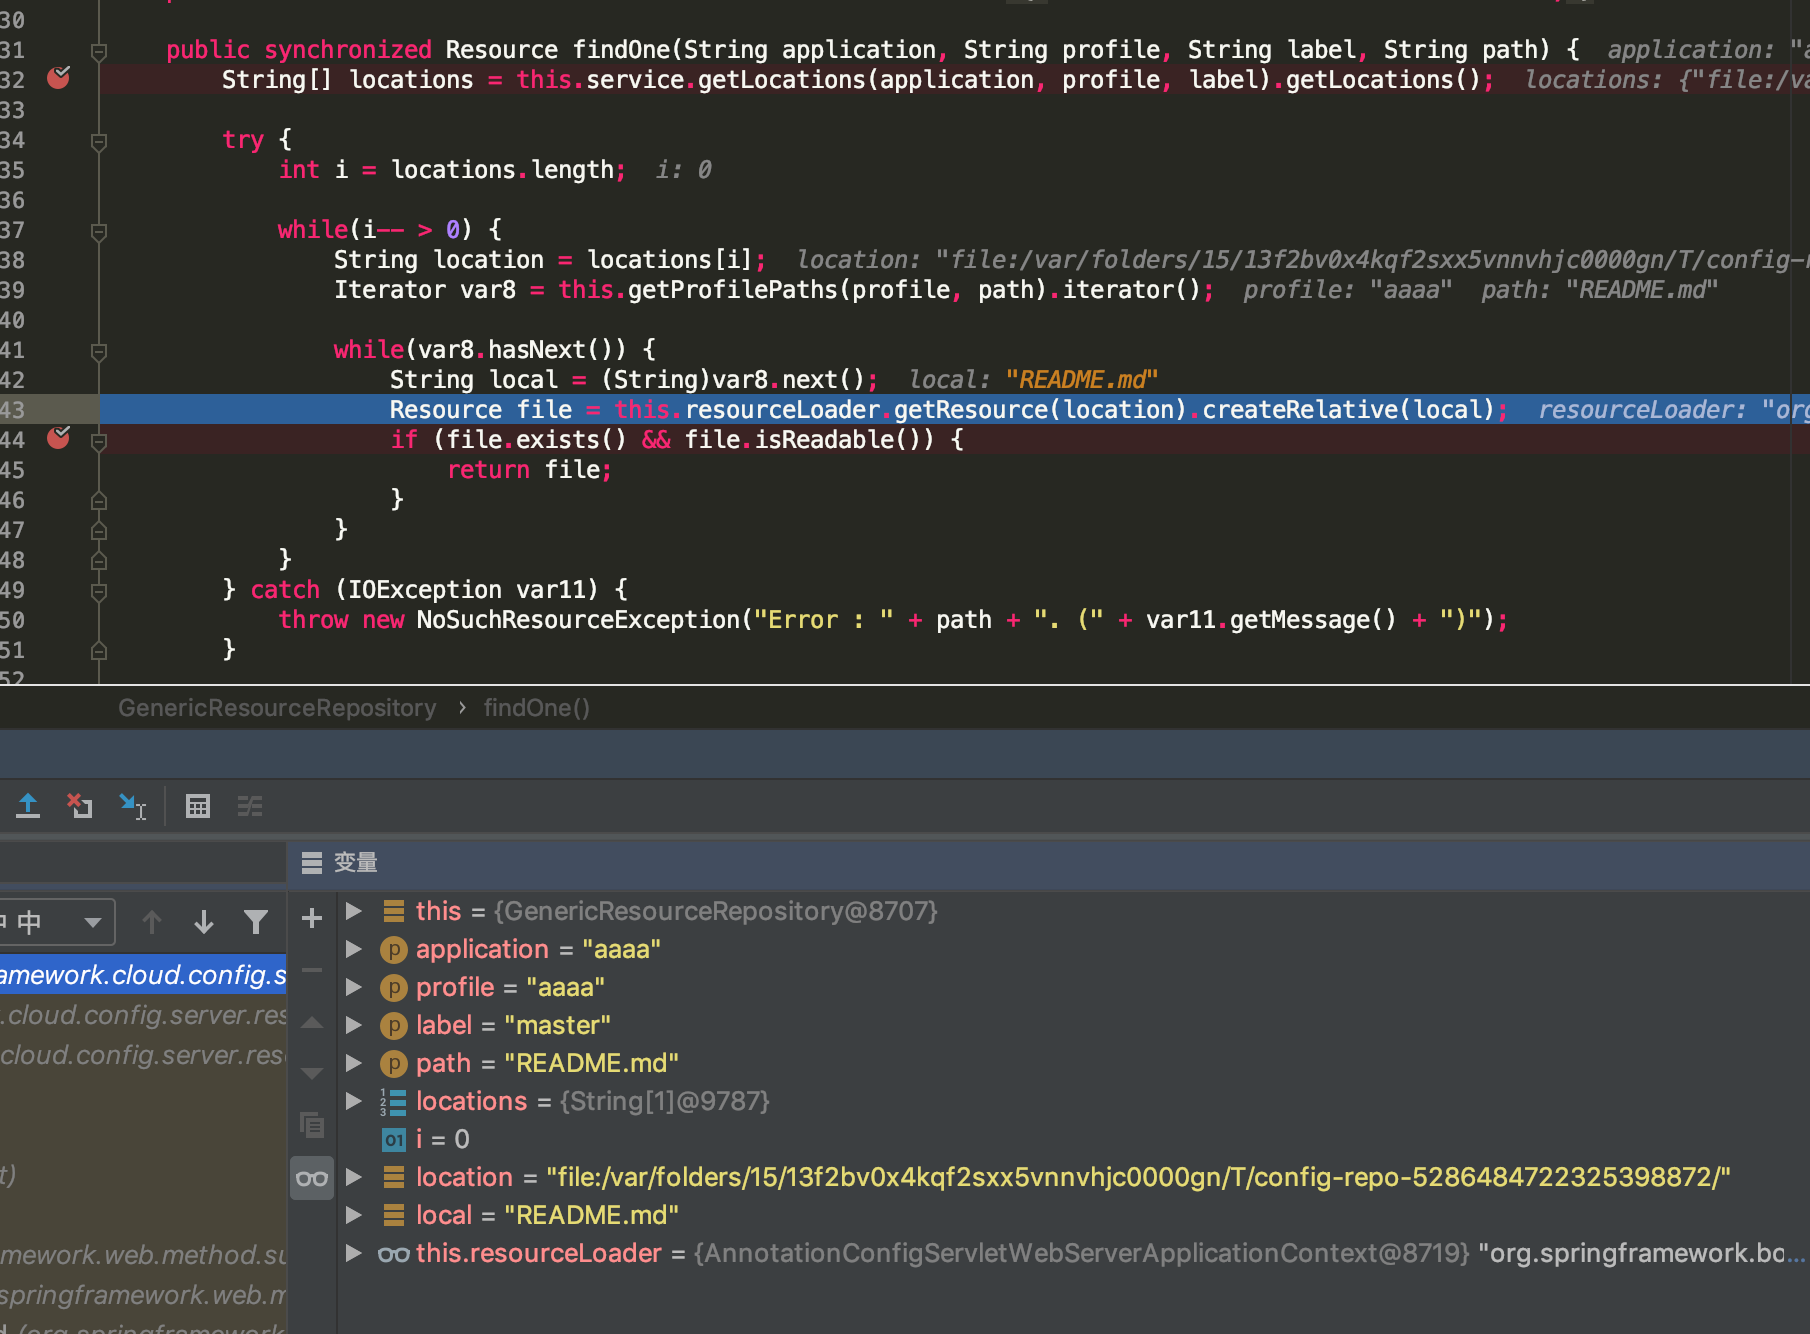1810x1334 pixels.
Task: Click the GenericResourceRepository breadcrumb
Action: point(277,708)
